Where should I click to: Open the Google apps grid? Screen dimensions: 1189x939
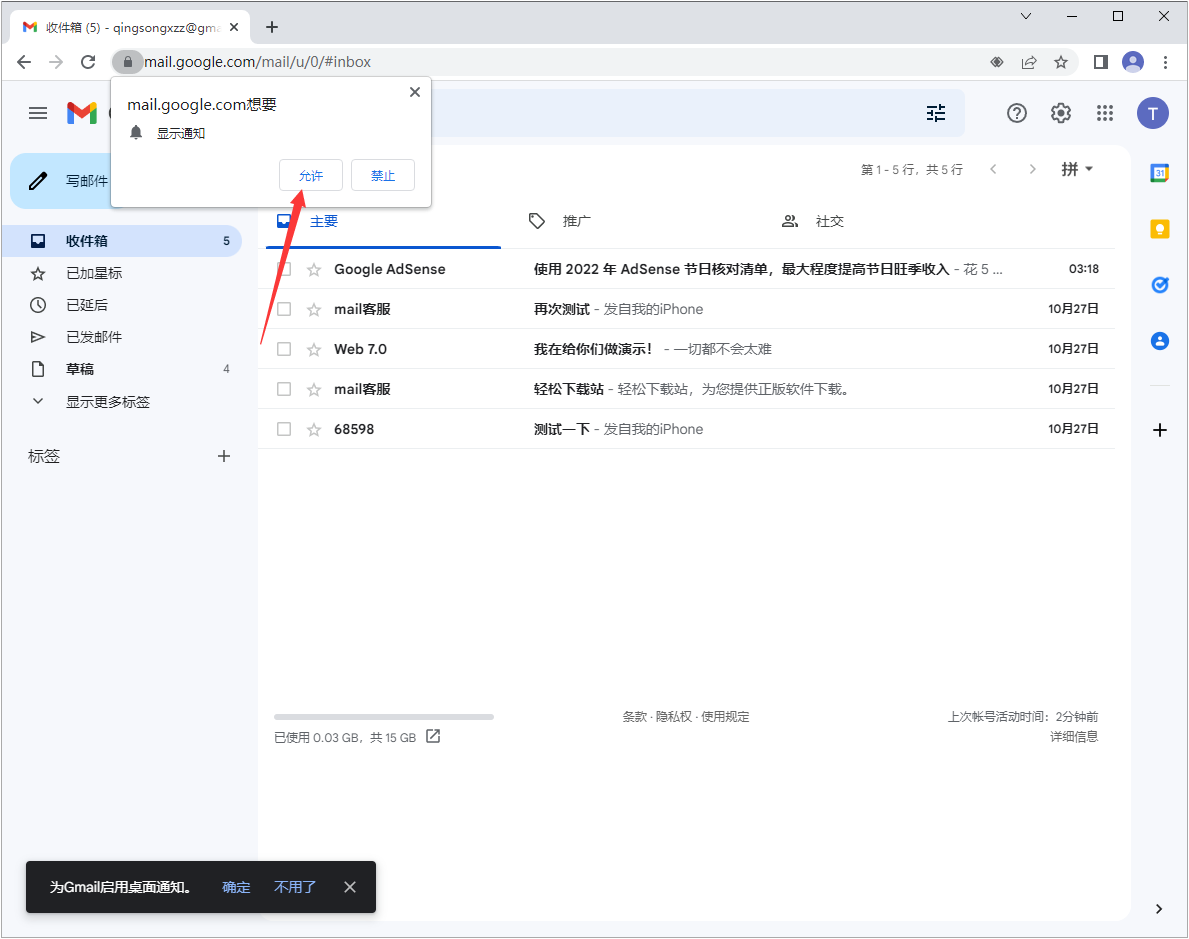(1105, 113)
